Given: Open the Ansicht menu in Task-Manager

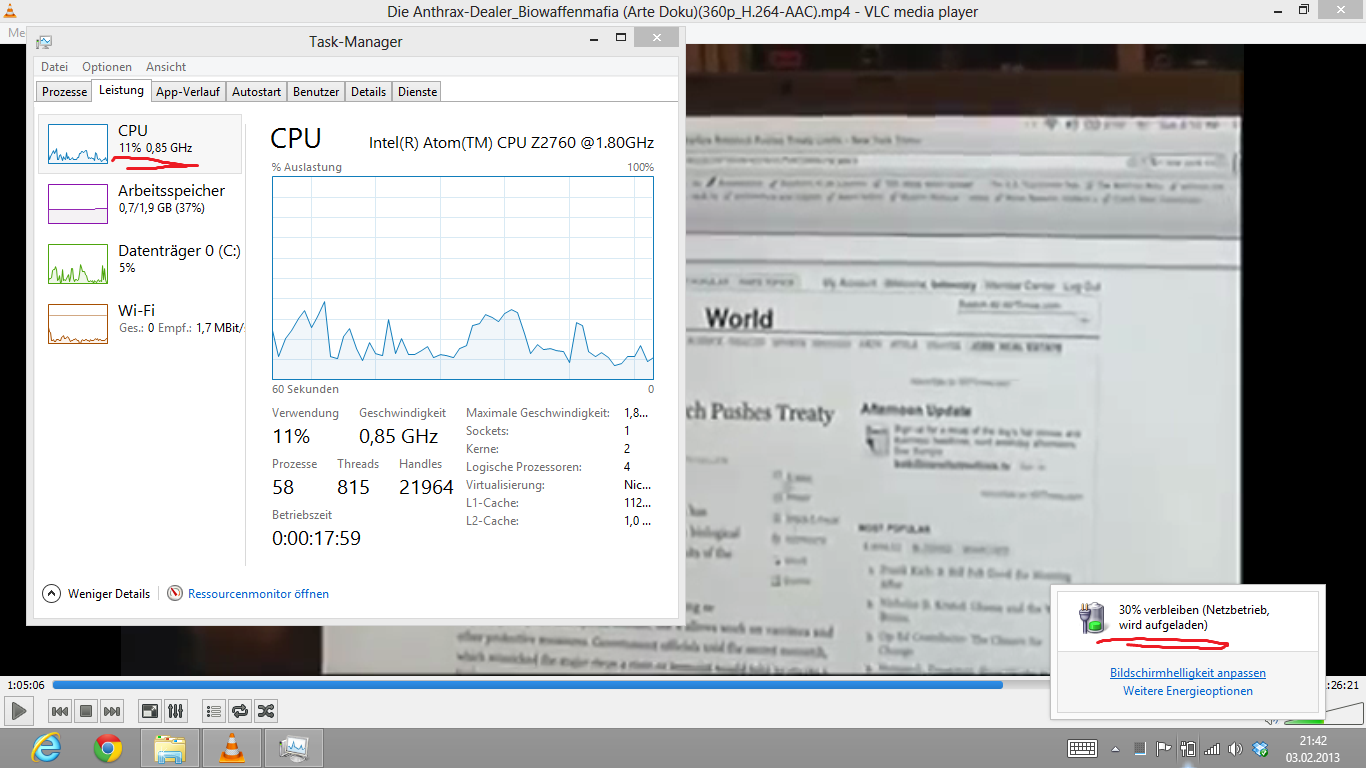Looking at the screenshot, I should (x=166, y=67).
